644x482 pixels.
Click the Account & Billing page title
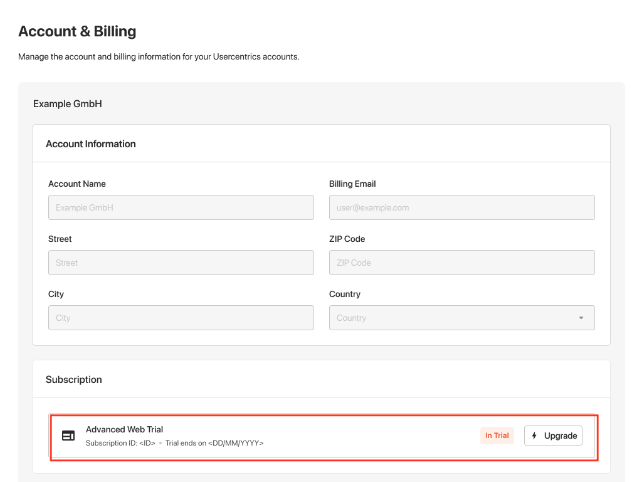(x=77, y=31)
